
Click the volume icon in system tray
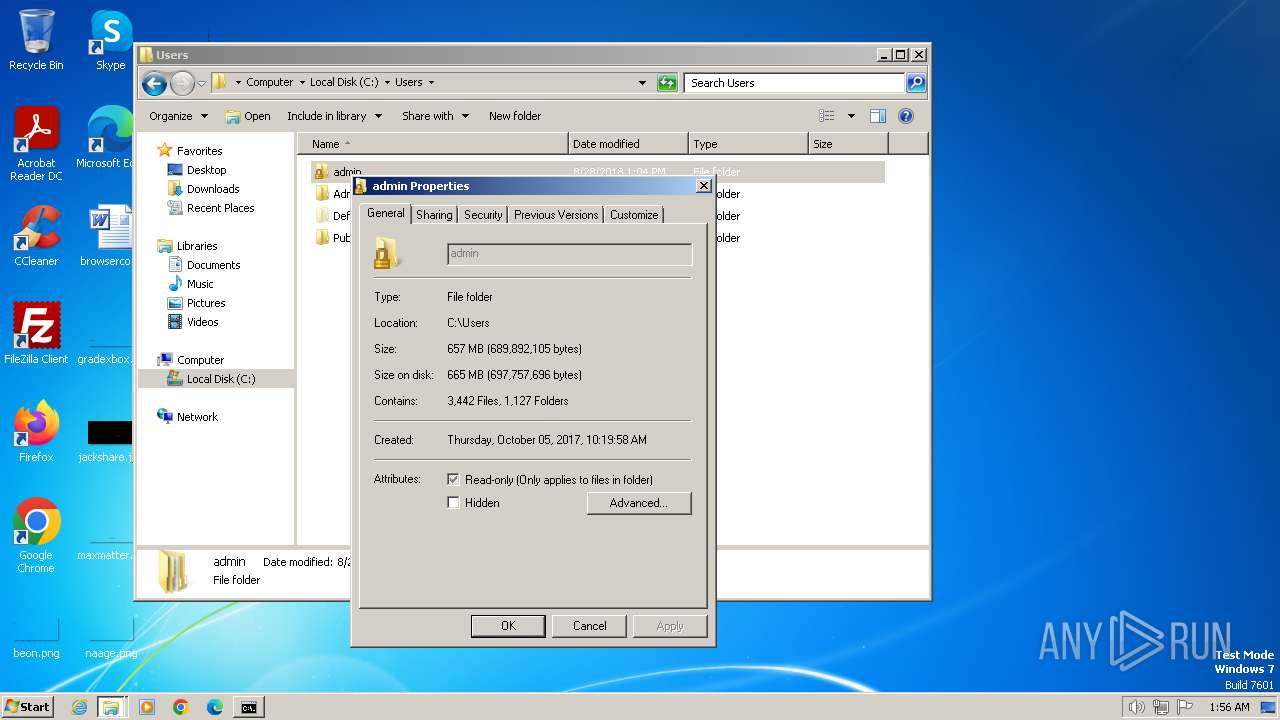click(x=1136, y=707)
